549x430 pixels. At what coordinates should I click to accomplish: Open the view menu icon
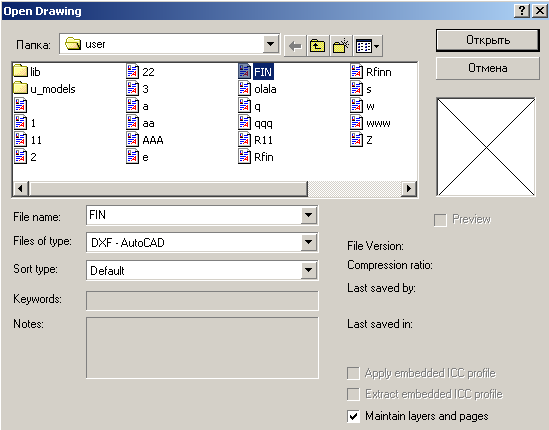pyautogui.click(x=368, y=46)
